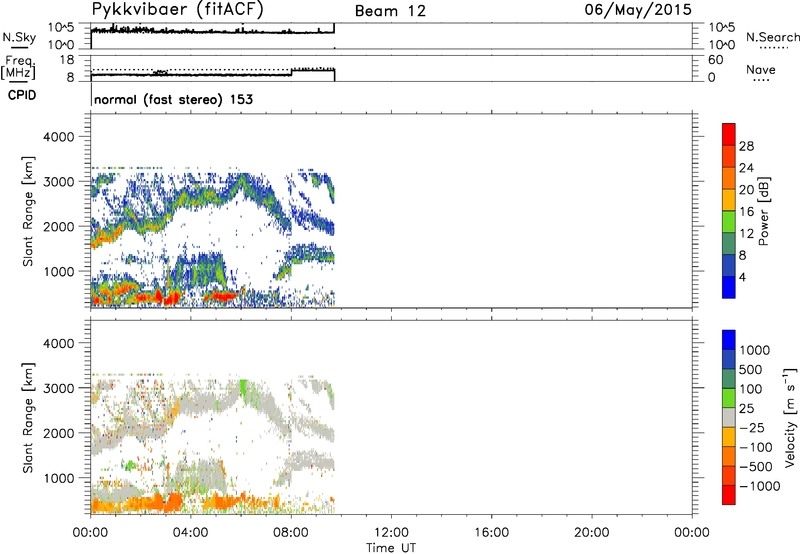Screen dimensions: 800x554
Task: Click the "16:00" time axis tick label
Action: tap(491, 533)
